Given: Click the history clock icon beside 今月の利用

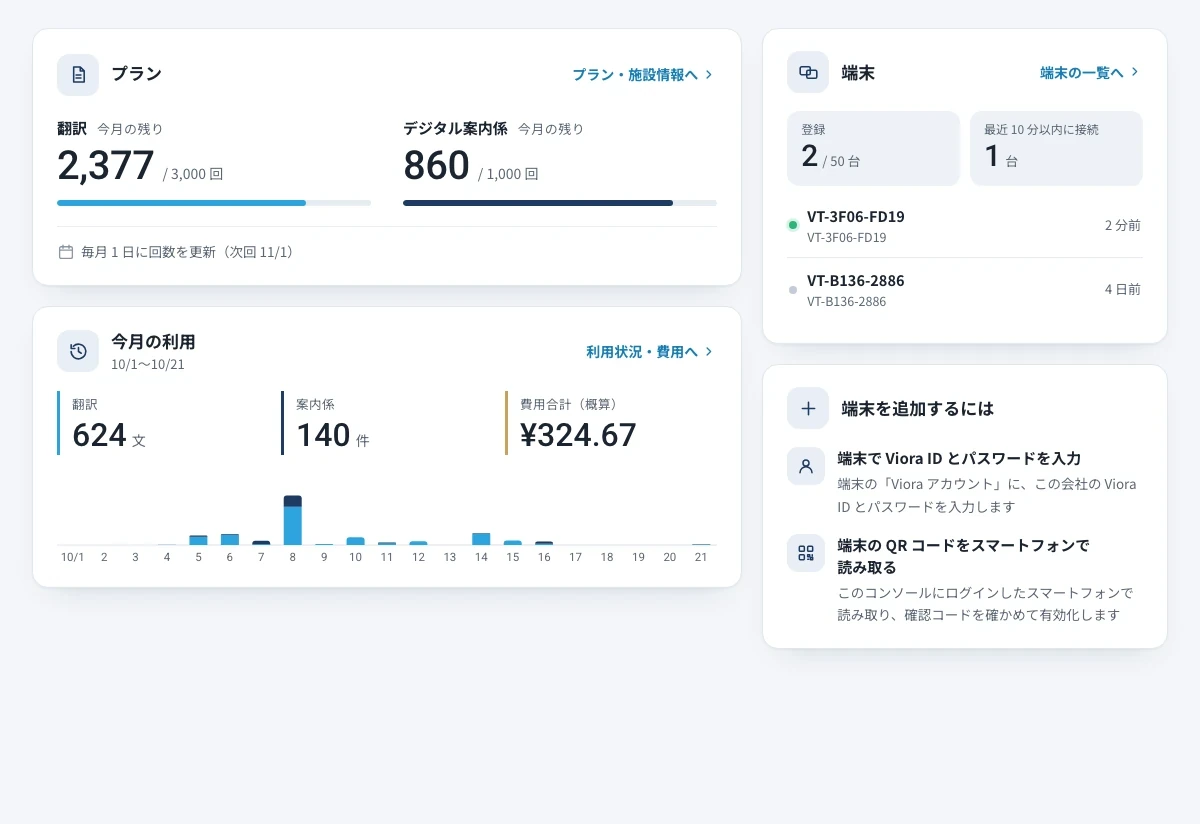Looking at the screenshot, I should coord(78,351).
